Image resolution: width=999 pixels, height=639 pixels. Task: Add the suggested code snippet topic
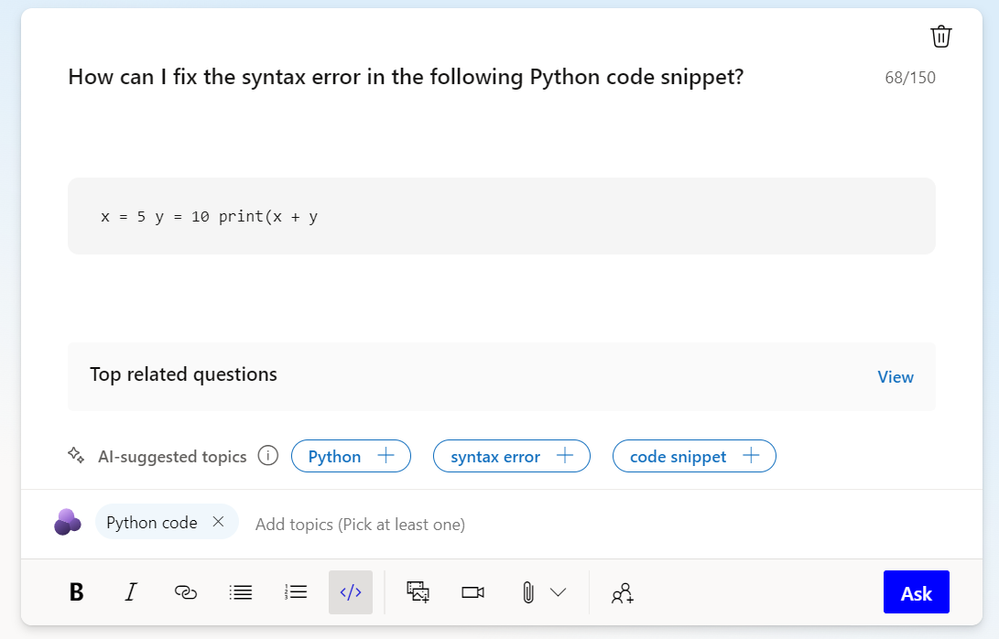694,456
